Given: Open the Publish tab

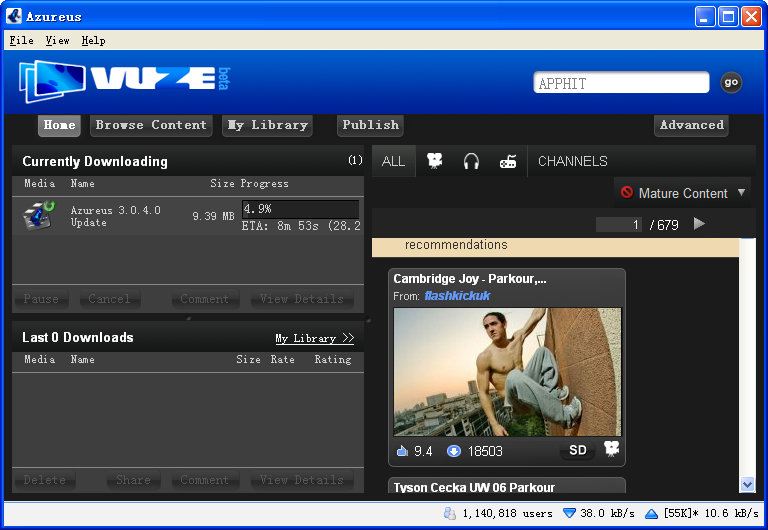Looking at the screenshot, I should tap(370, 125).
